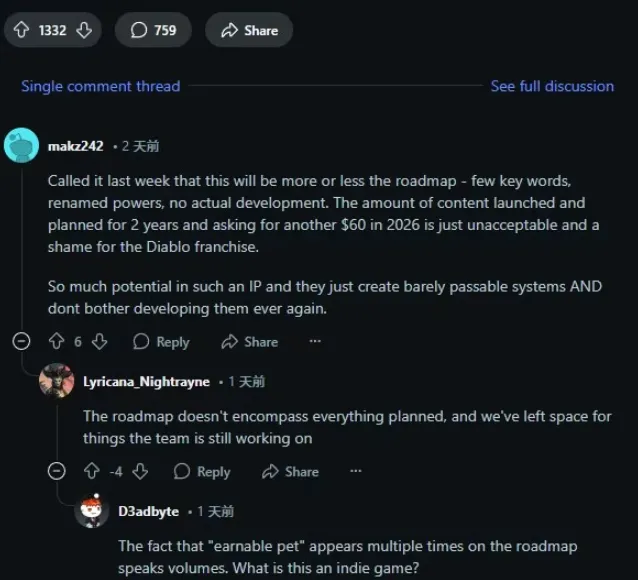
Task: Click See full discussion link
Action: pos(552,86)
